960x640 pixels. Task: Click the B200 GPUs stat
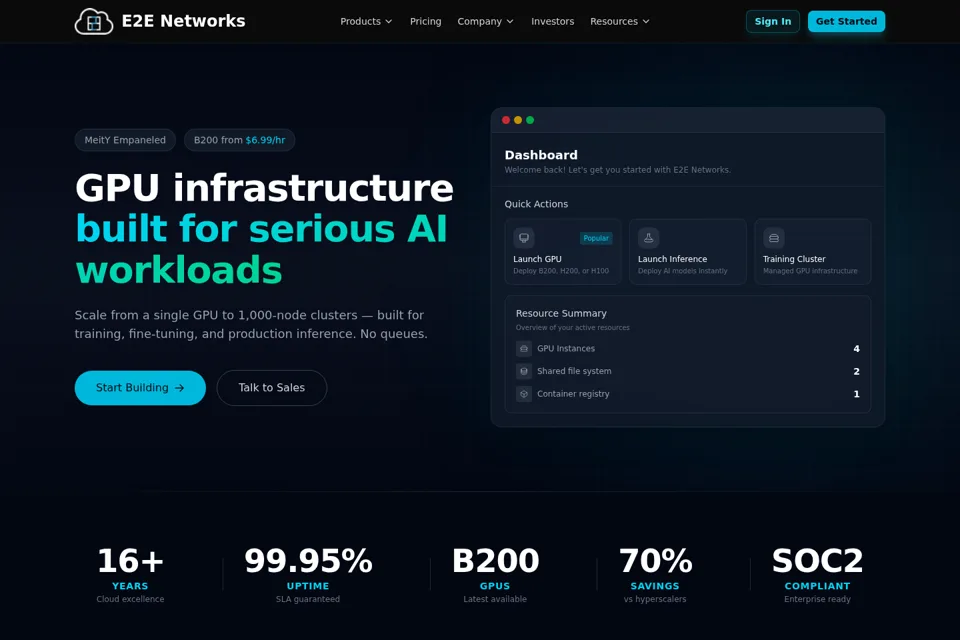tap(495, 574)
